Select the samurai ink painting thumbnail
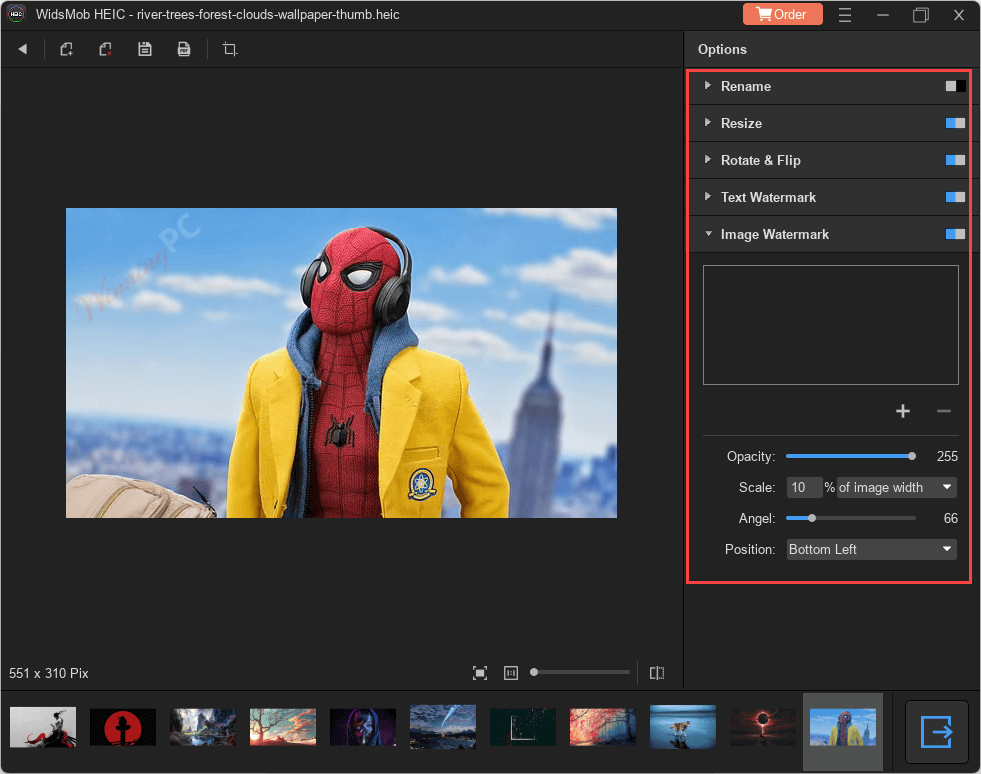Screen dimensions: 981x774 point(43,727)
